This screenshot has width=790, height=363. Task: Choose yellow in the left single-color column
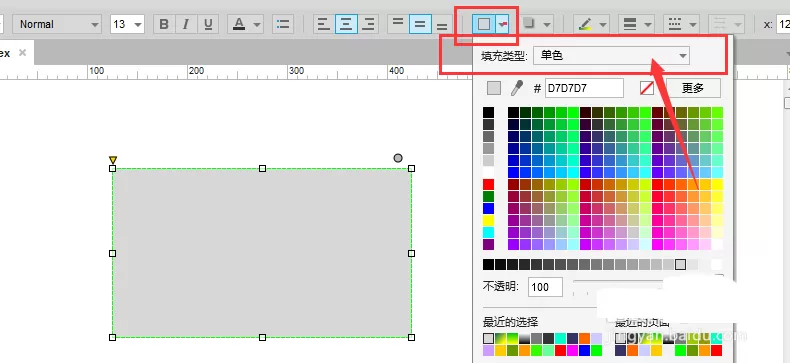[488, 220]
